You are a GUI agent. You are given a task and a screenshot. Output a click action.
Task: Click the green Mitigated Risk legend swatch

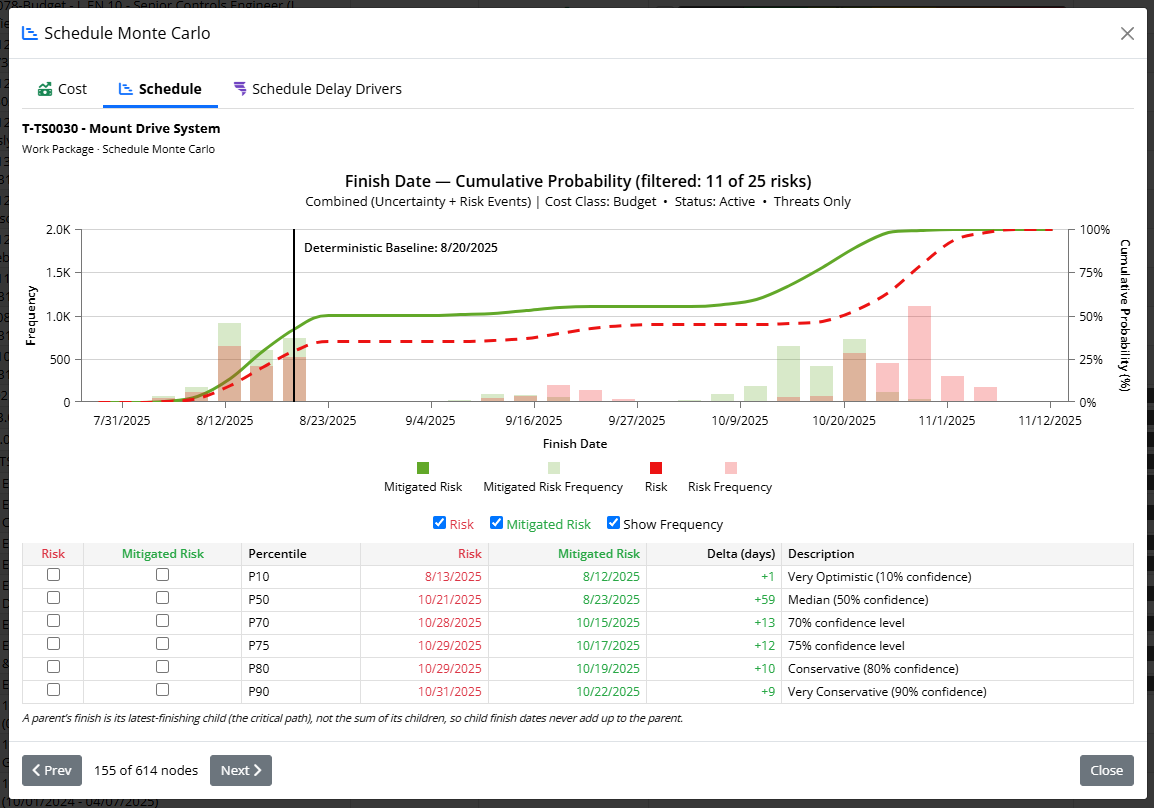422,468
